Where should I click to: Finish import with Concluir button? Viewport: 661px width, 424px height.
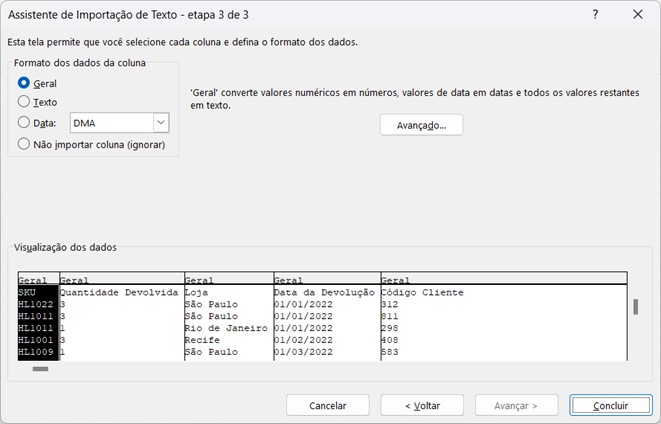[x=610, y=405]
